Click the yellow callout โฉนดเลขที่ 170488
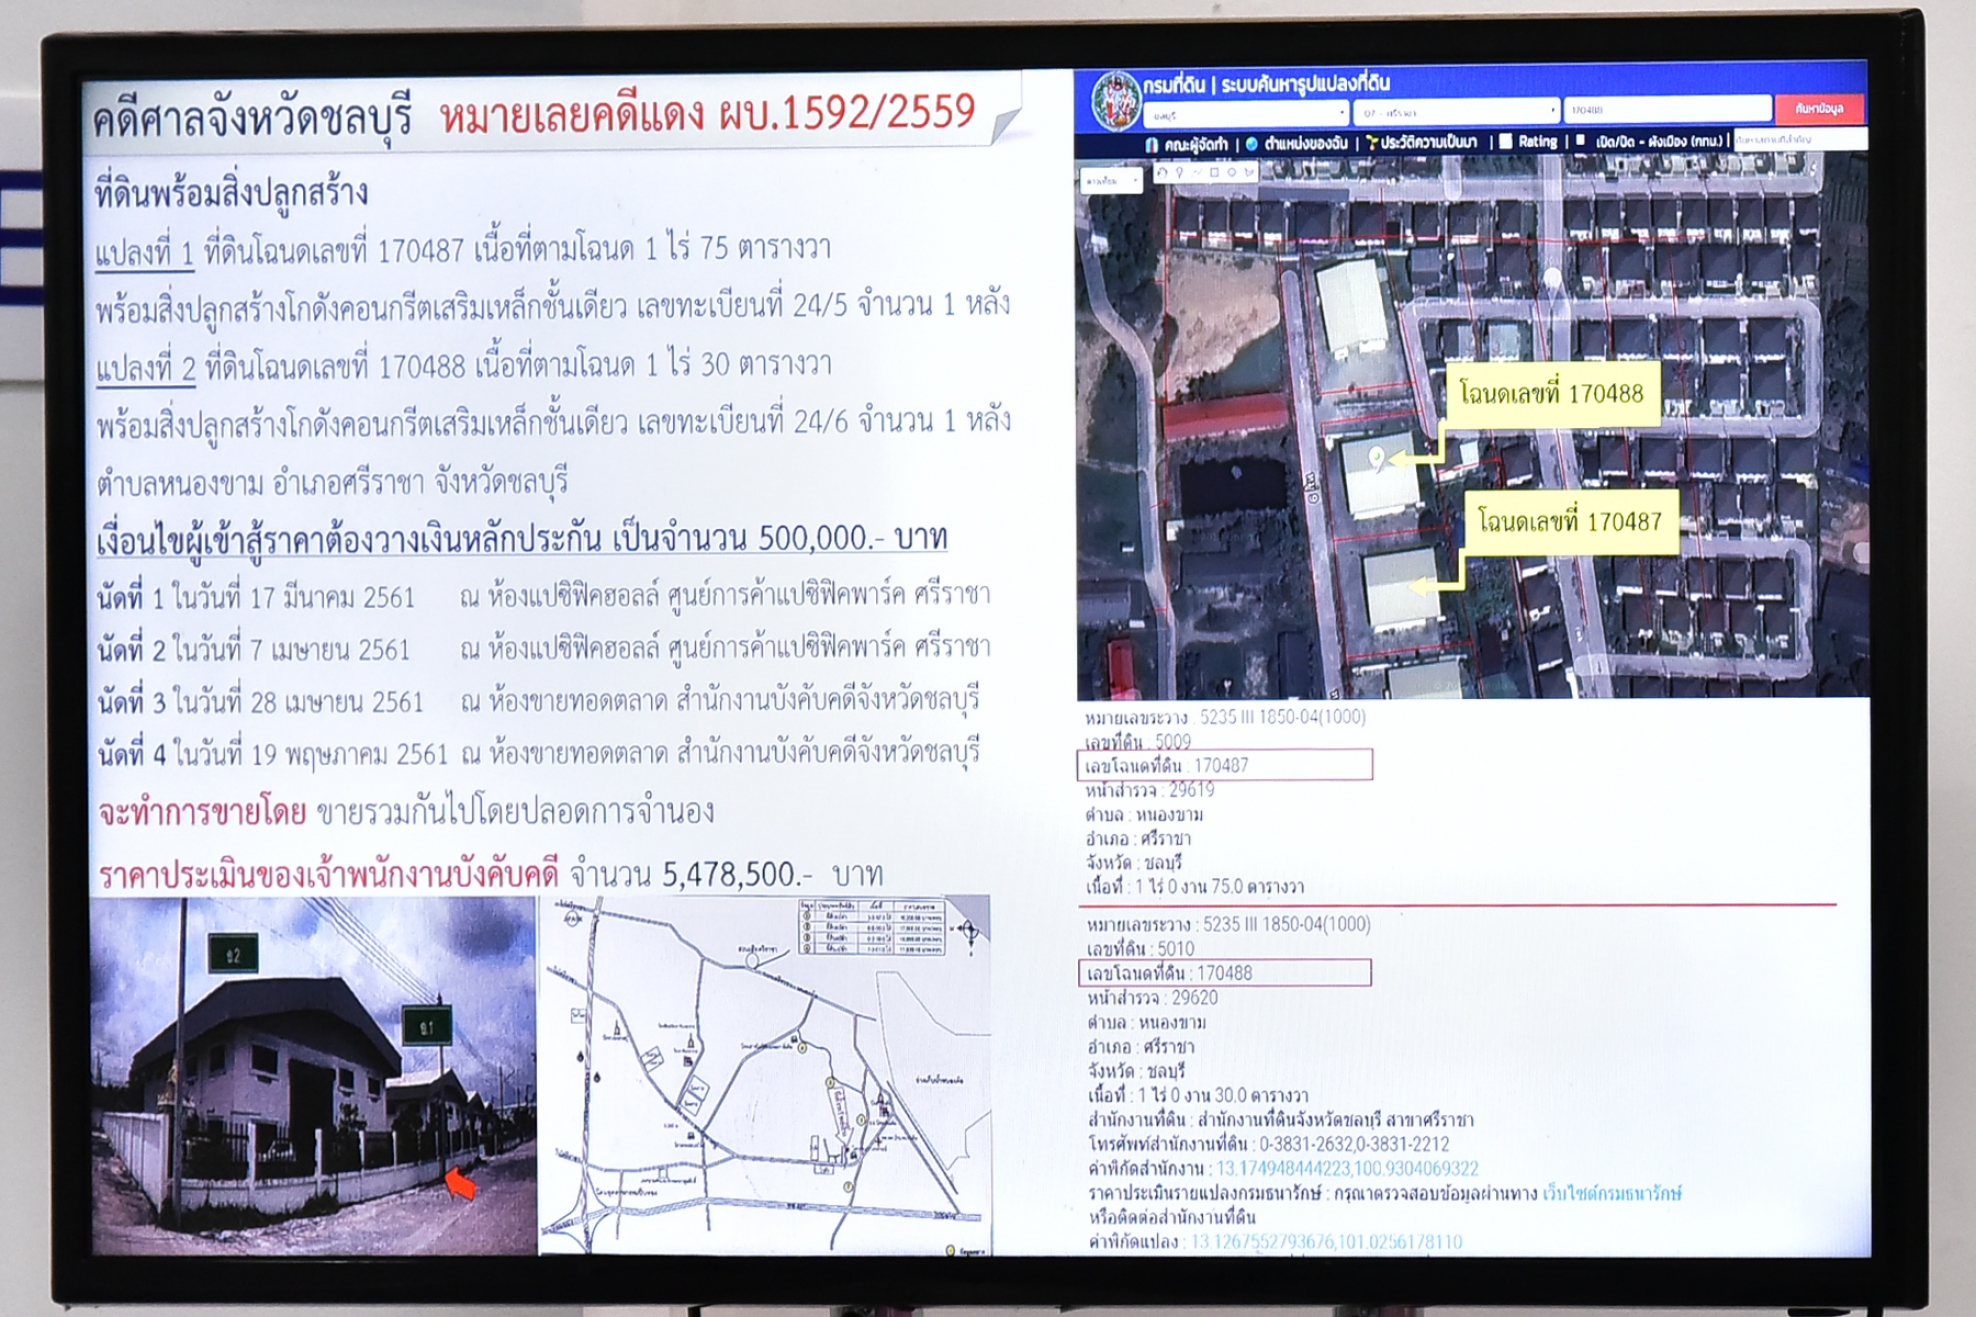Screen dimensions: 1976x1317 [1552, 394]
